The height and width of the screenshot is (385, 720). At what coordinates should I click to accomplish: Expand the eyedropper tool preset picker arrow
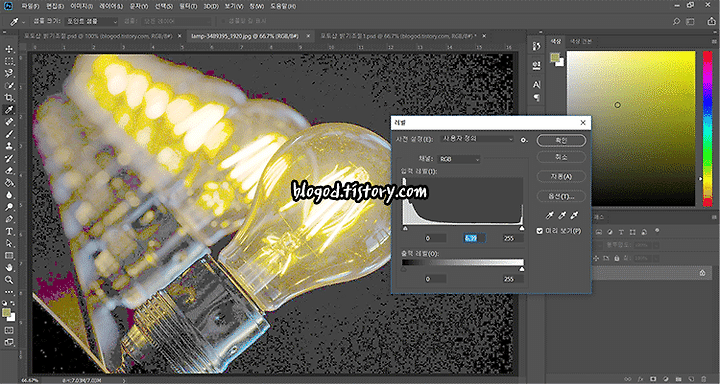tap(23, 22)
